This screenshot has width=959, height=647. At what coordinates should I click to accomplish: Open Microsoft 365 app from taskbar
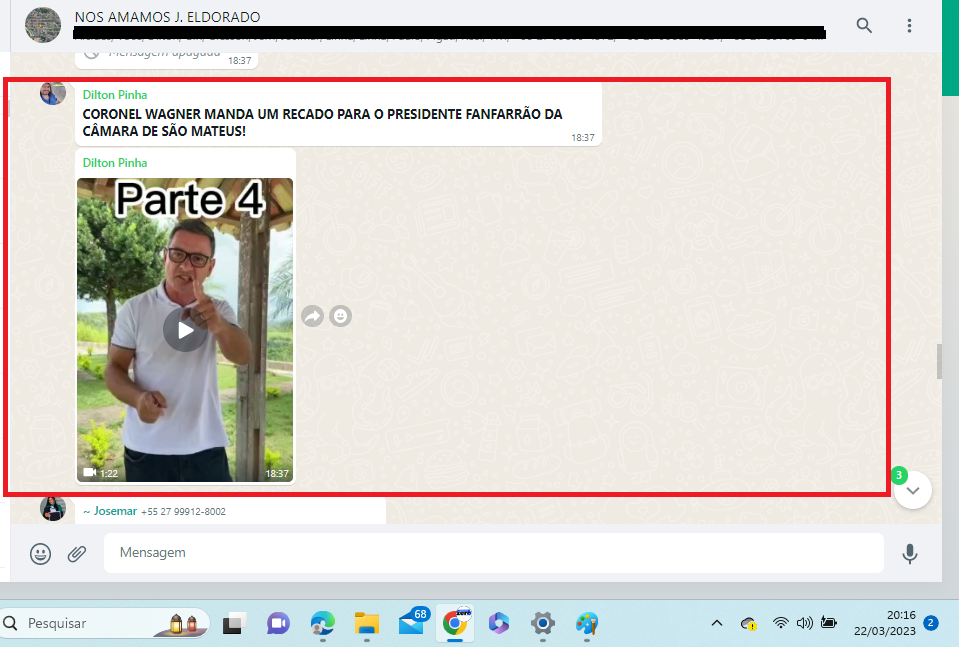click(498, 624)
